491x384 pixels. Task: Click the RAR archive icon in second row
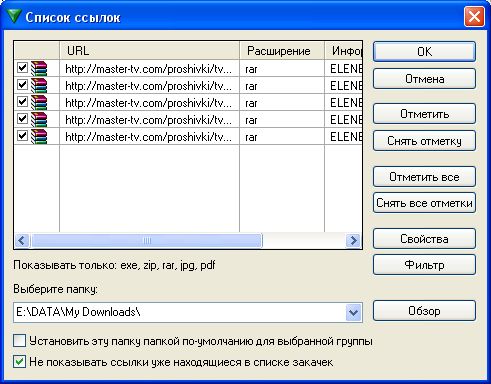pos(39,85)
